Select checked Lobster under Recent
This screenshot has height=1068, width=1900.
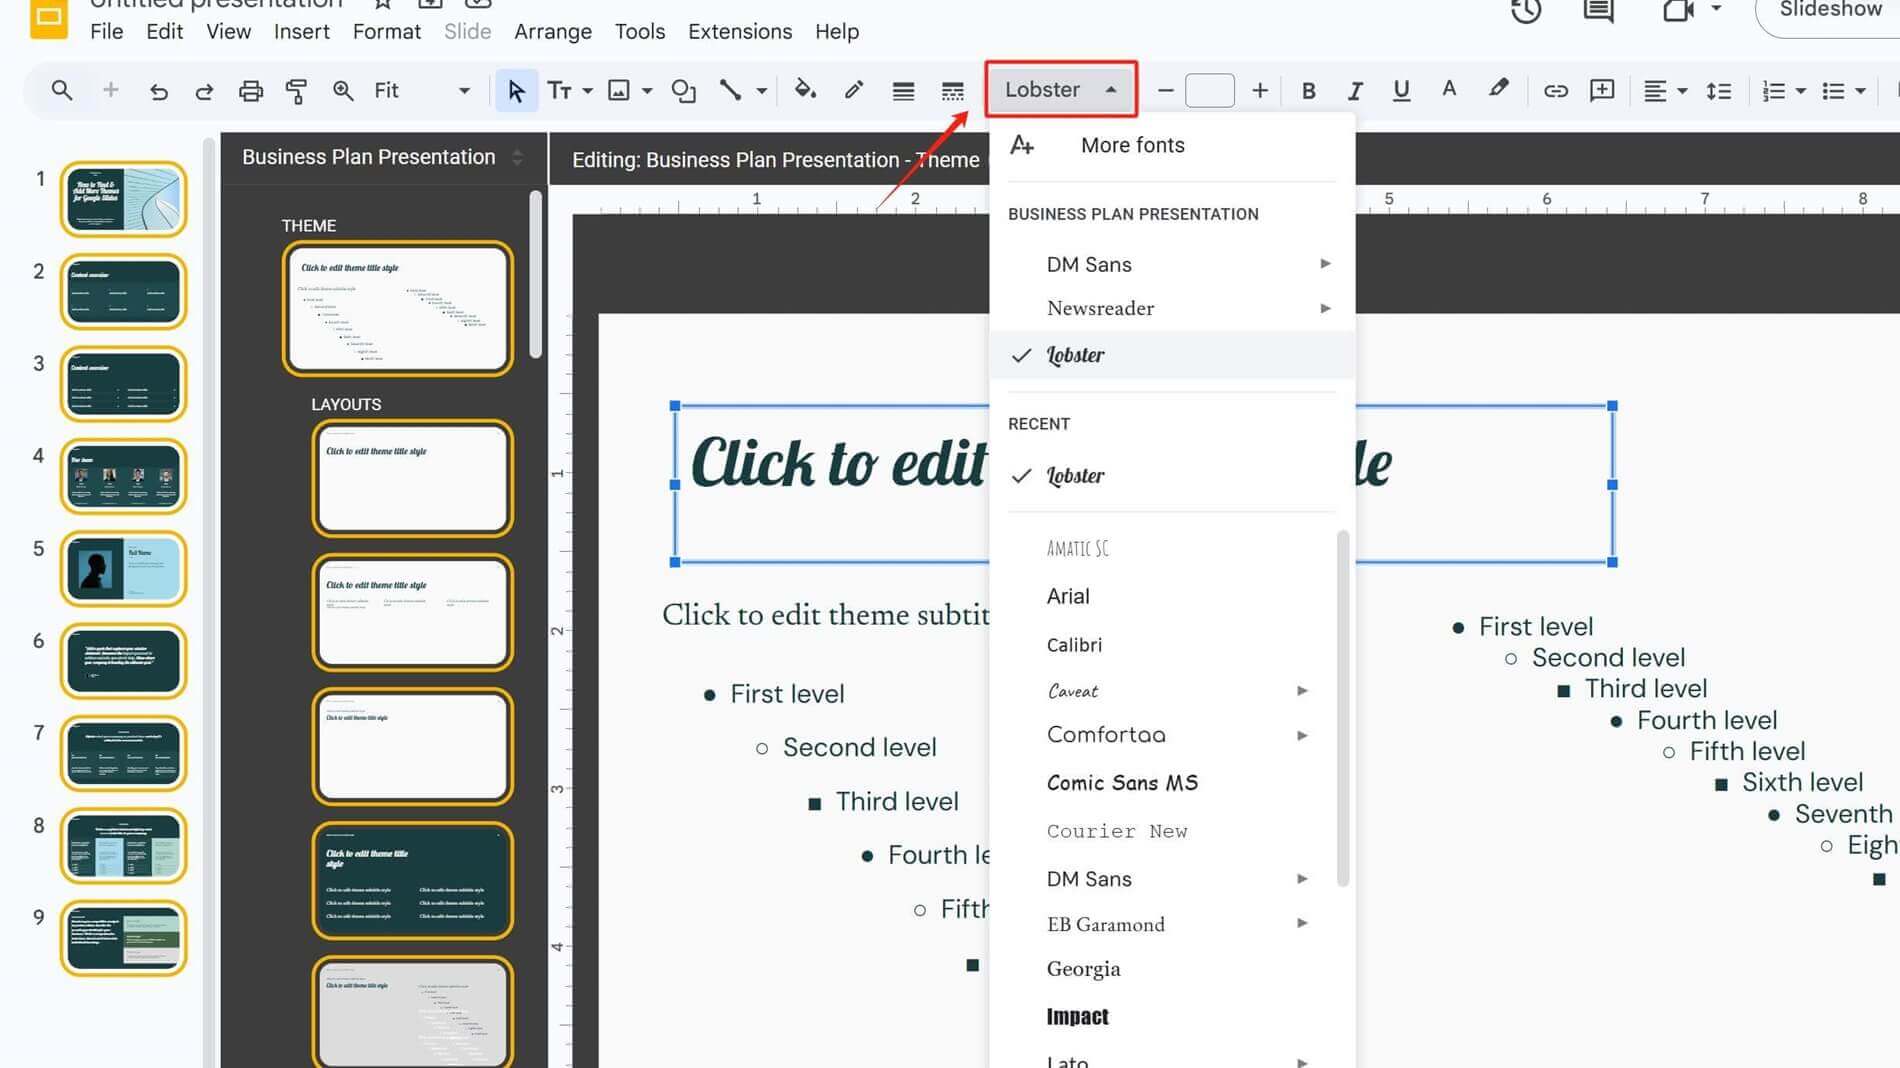tap(1172, 476)
